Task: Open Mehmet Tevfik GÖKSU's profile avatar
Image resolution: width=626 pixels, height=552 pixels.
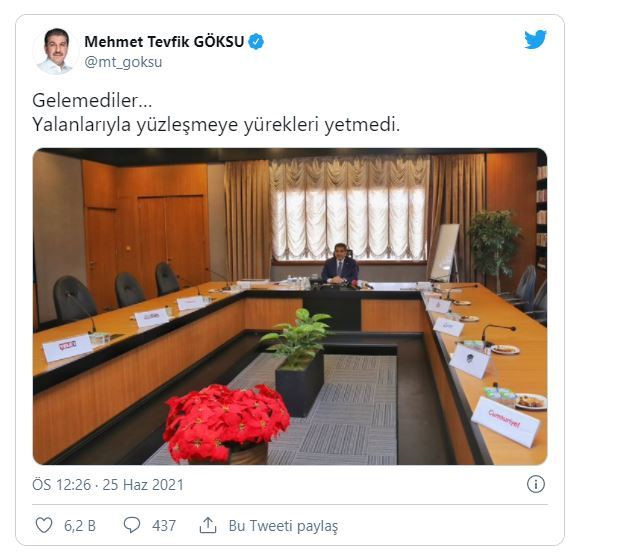Action: tap(56, 51)
